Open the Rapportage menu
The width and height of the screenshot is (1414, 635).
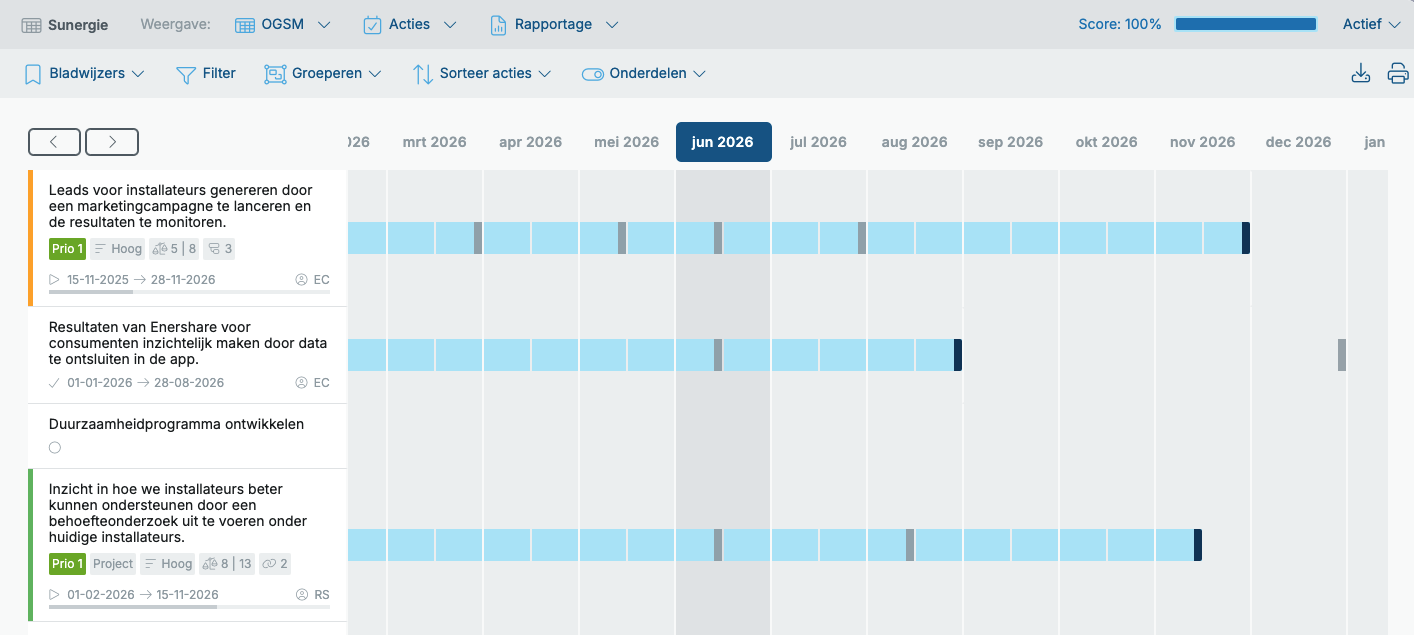(x=554, y=24)
